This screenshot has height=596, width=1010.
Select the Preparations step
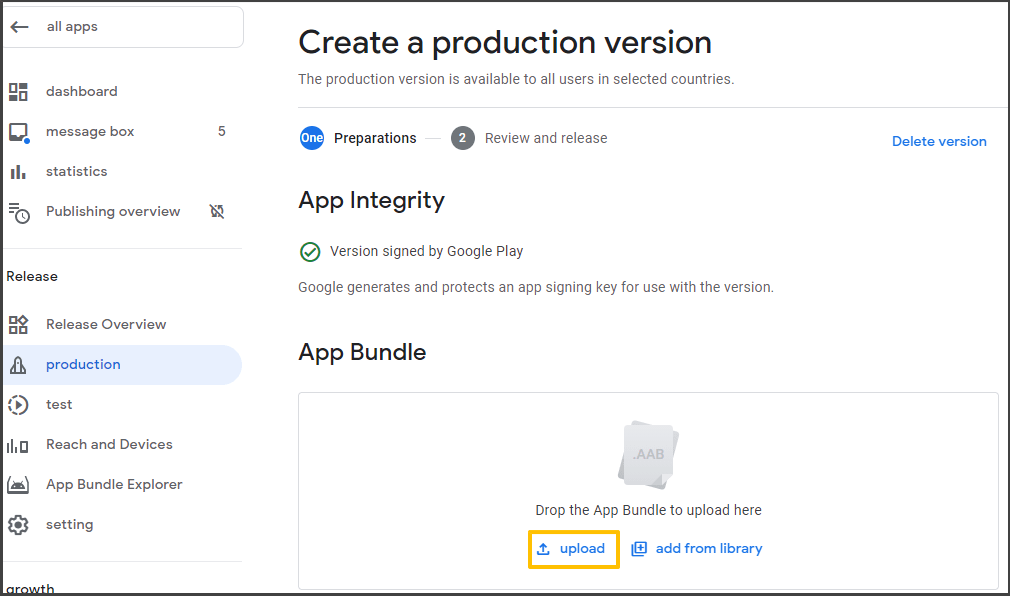pos(375,138)
